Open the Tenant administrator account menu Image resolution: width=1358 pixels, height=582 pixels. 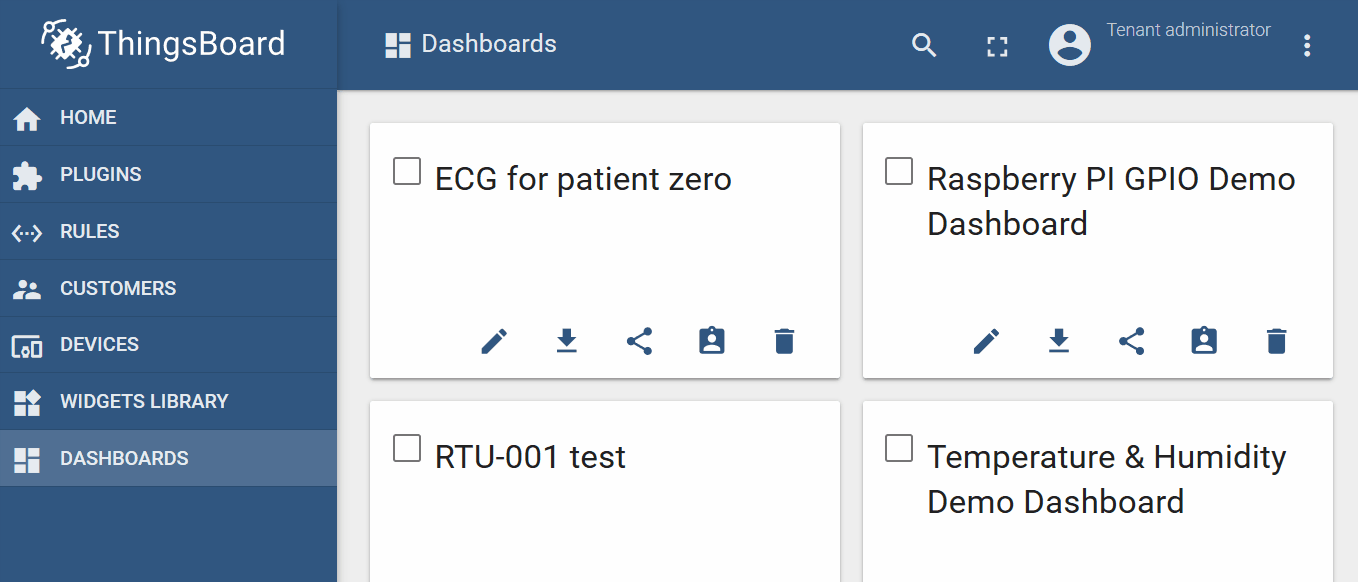point(1069,45)
